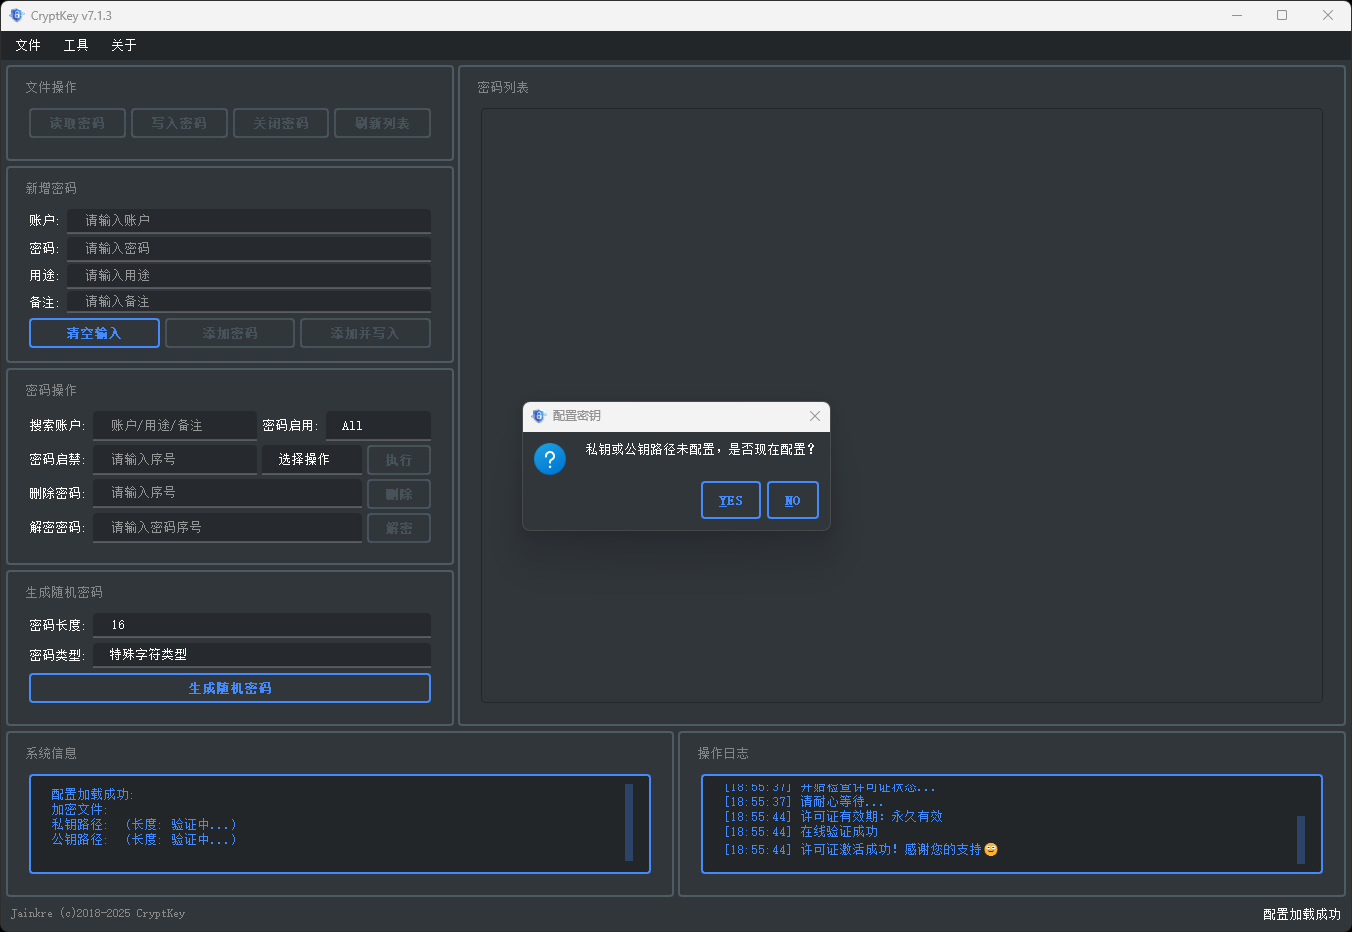Click the blue question mark dialog icon
Image resolution: width=1352 pixels, height=932 pixels.
click(550, 459)
